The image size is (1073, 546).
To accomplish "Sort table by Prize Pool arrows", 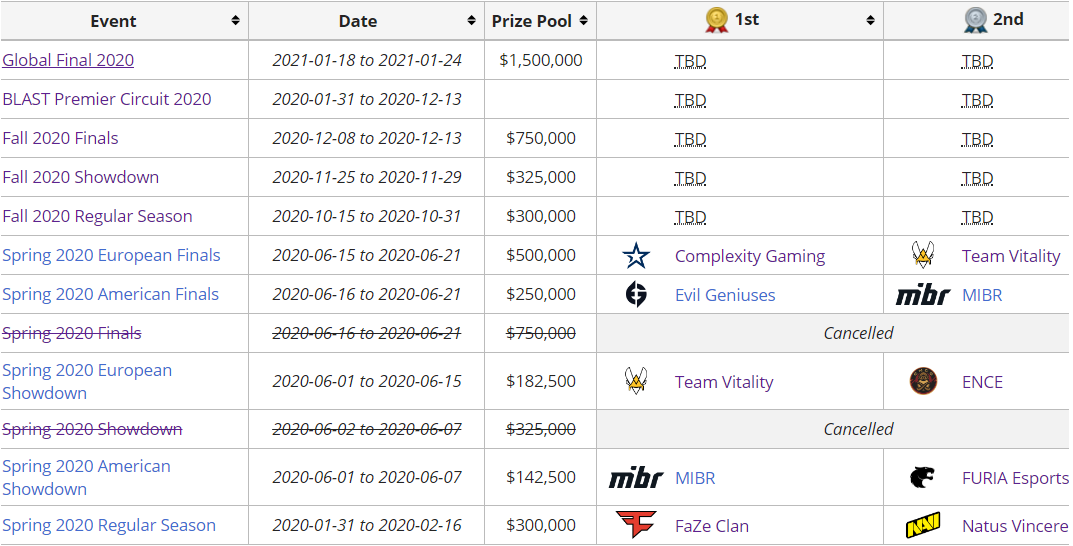I will point(583,21).
